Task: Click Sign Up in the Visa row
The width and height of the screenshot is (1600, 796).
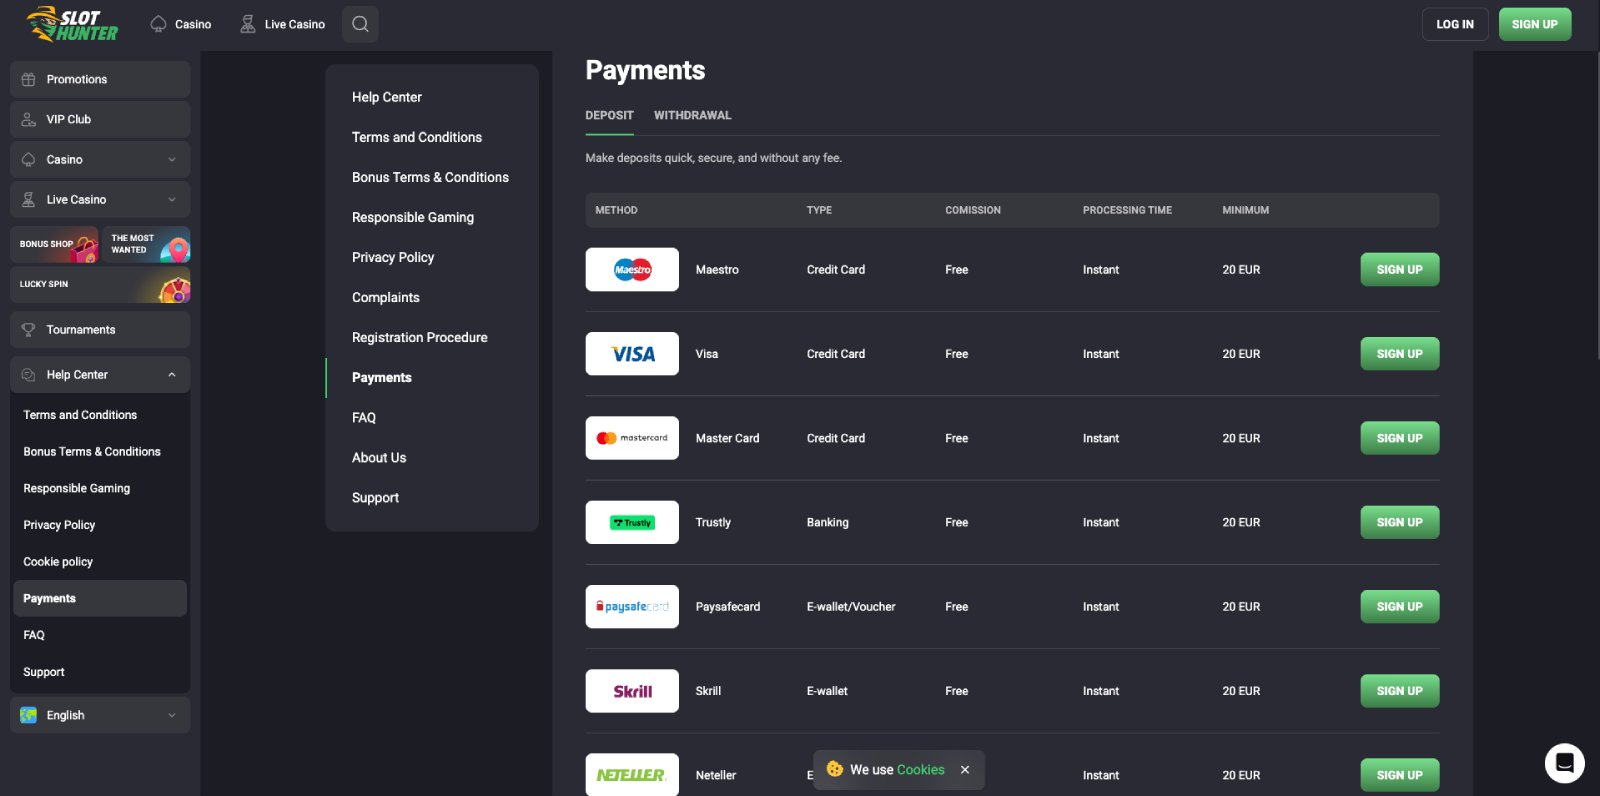Action: click(x=1400, y=354)
